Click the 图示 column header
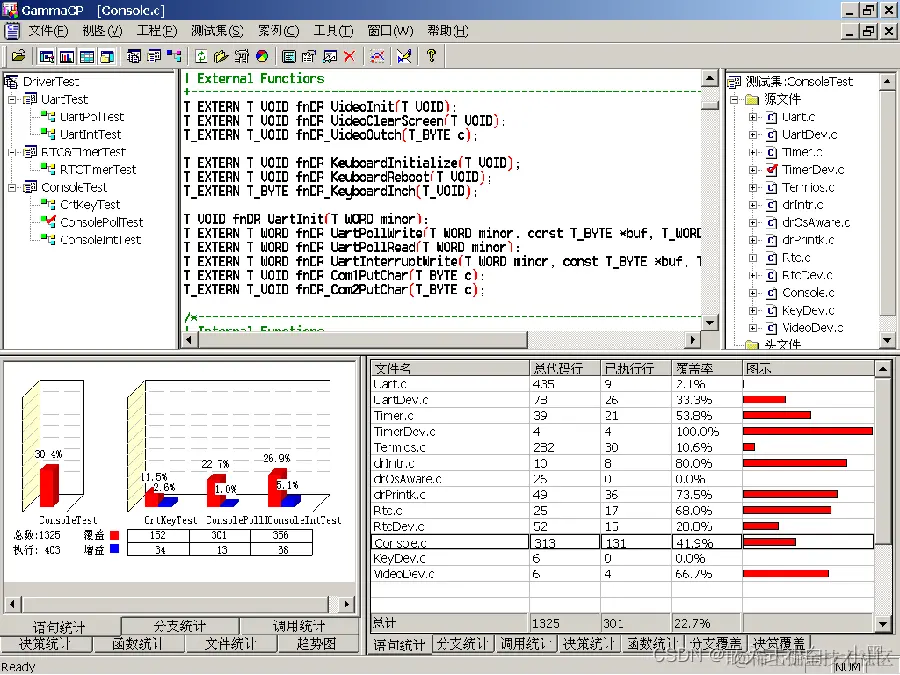This screenshot has width=900, height=675. 808,368
